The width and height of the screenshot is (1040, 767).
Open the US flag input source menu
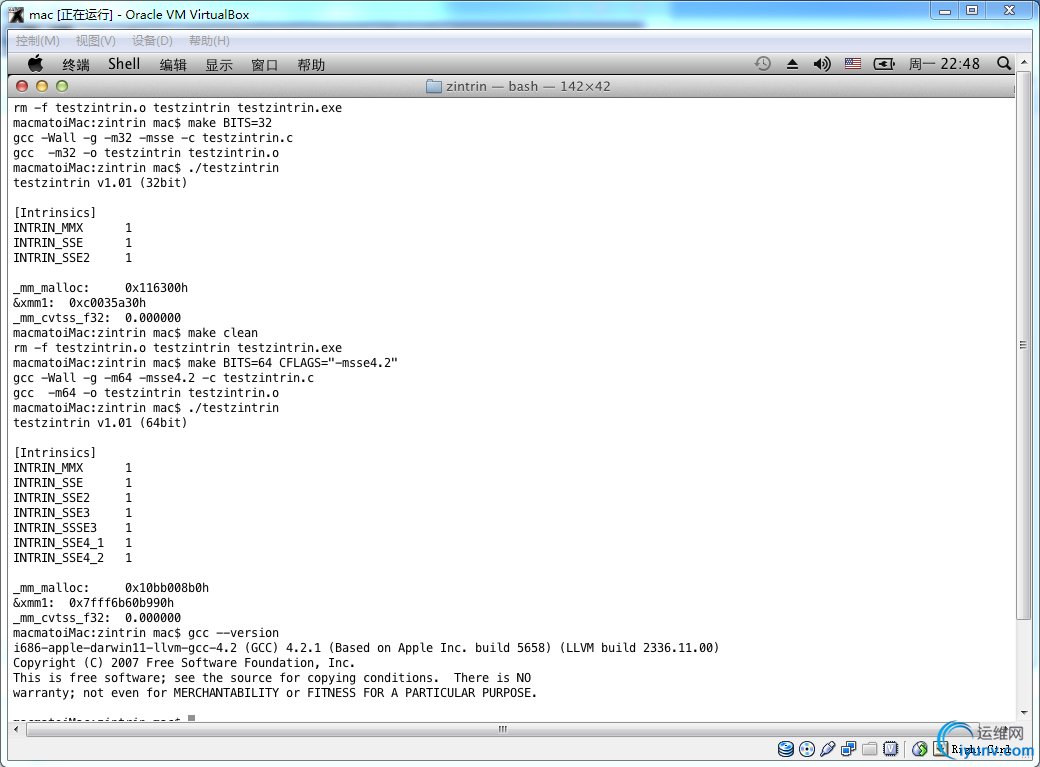853,64
